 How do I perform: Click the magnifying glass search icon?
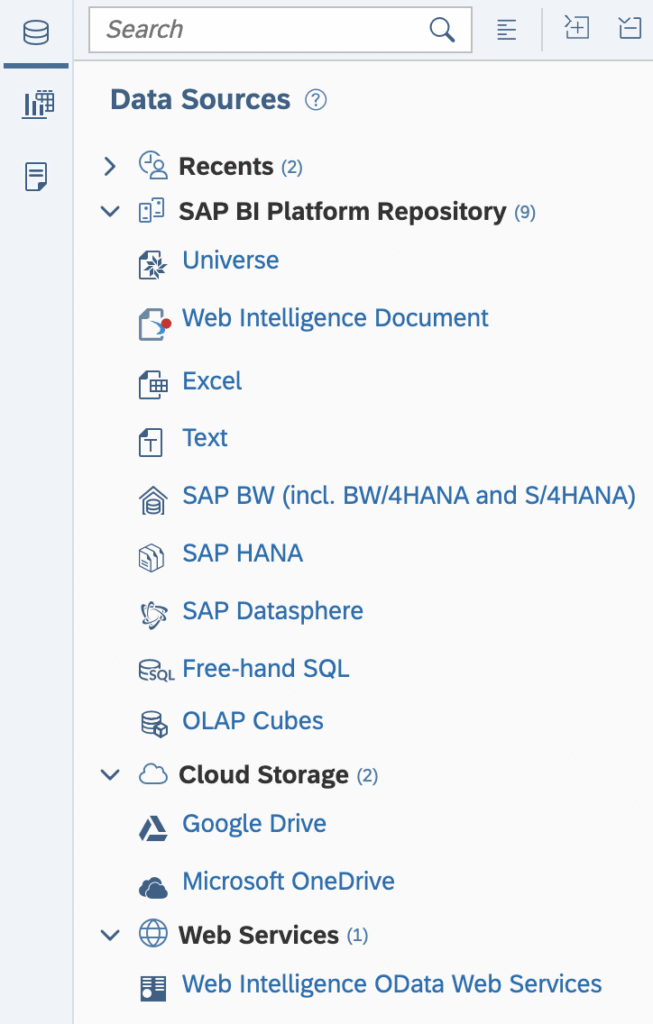tap(442, 29)
